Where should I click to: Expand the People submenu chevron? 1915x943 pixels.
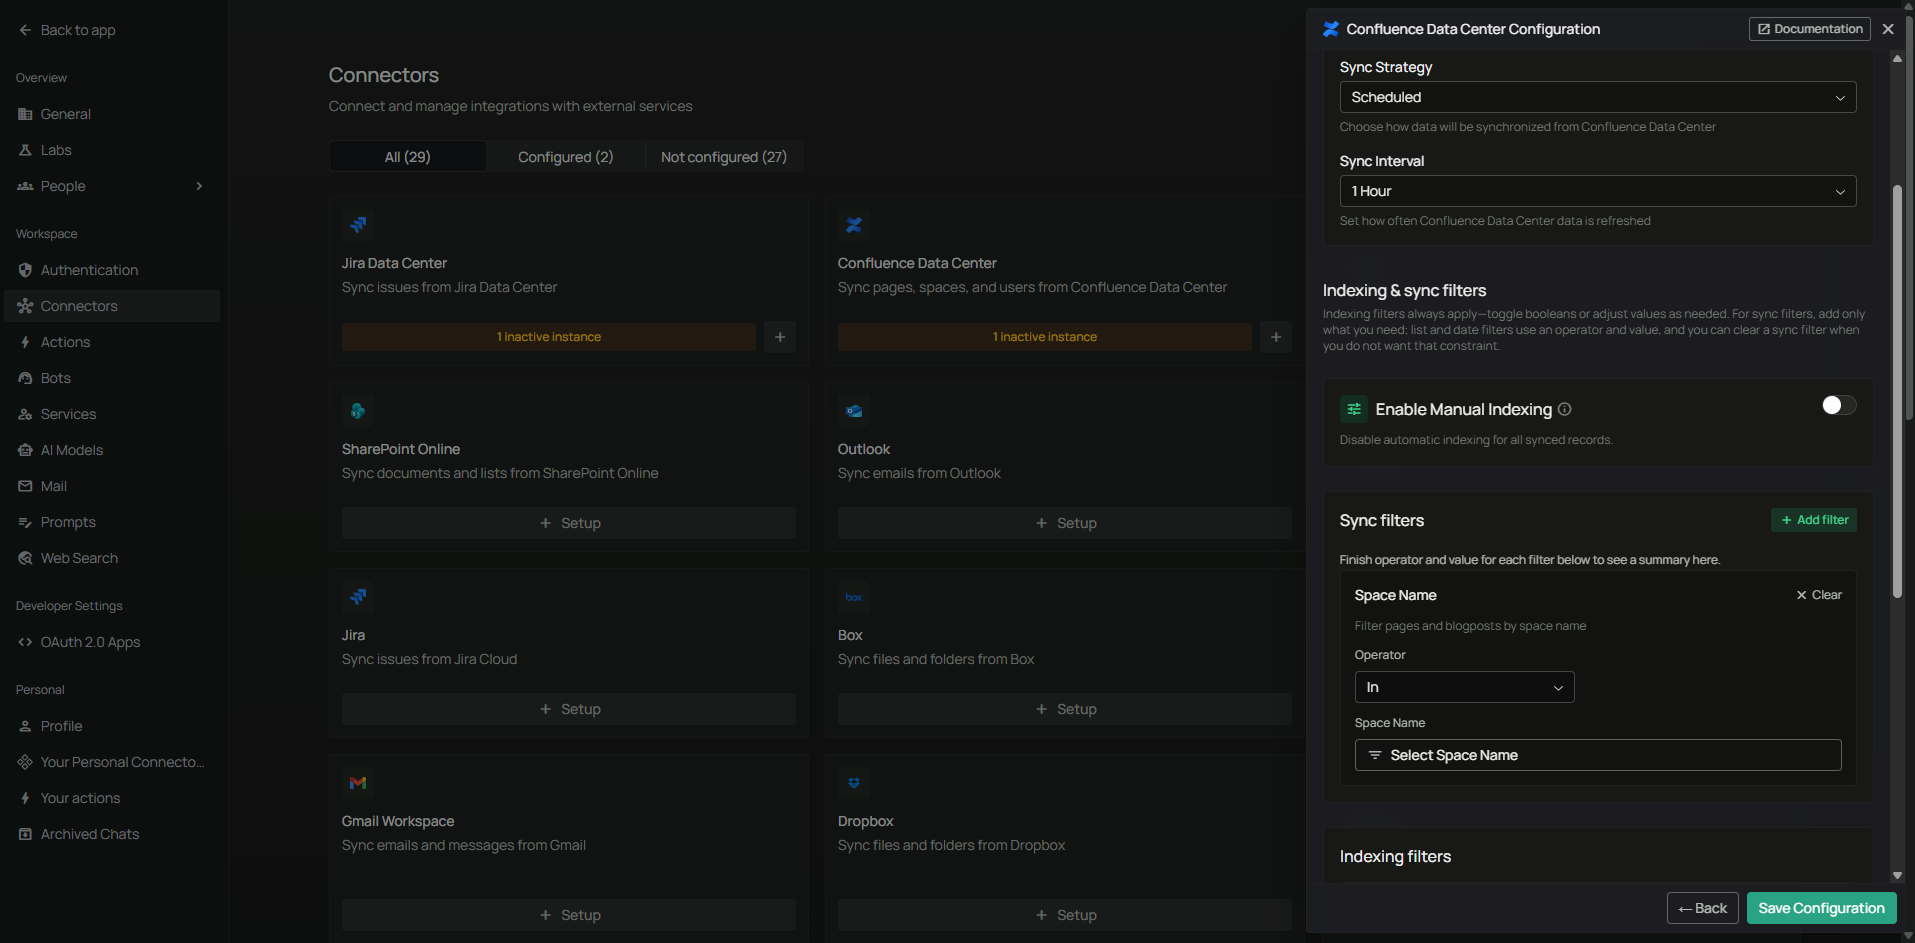[x=199, y=186]
